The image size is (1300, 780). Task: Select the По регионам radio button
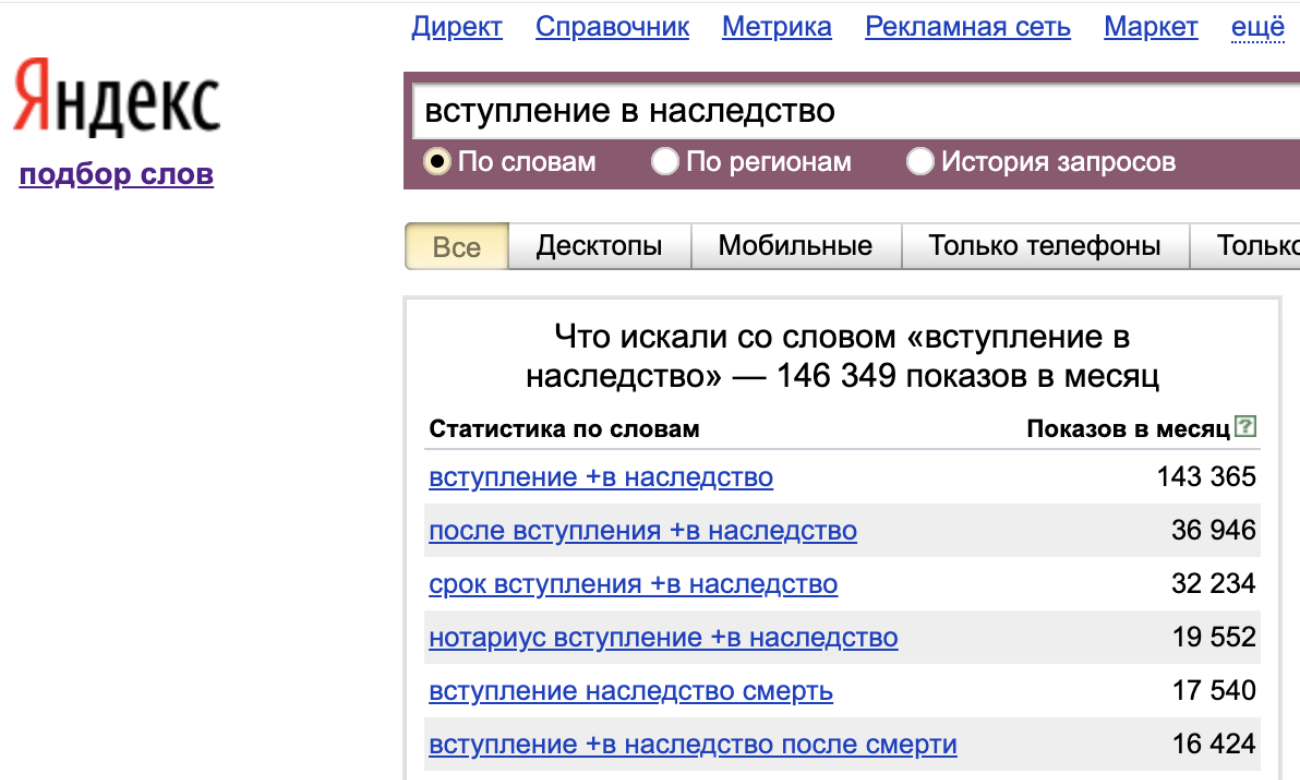[x=665, y=161]
